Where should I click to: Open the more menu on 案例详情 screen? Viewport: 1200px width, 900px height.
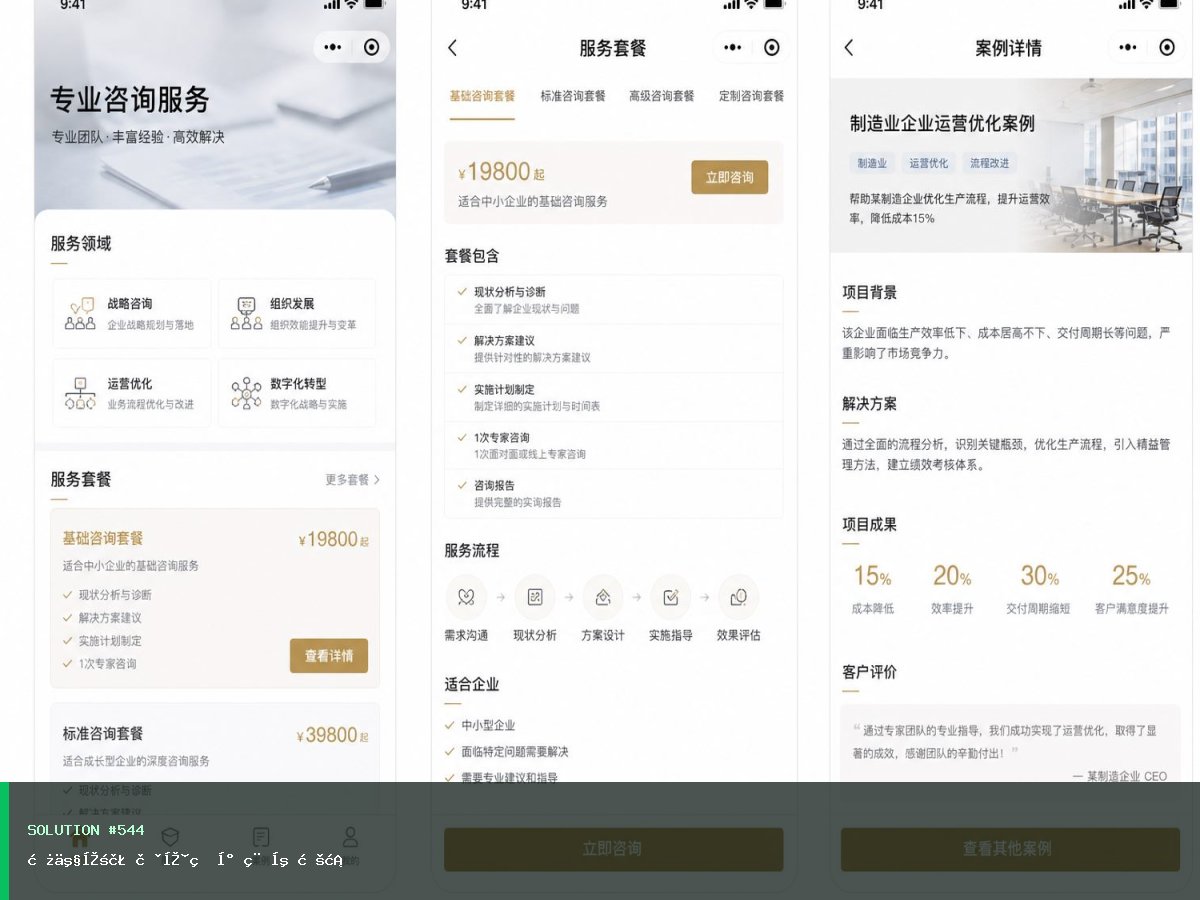(x=1128, y=47)
